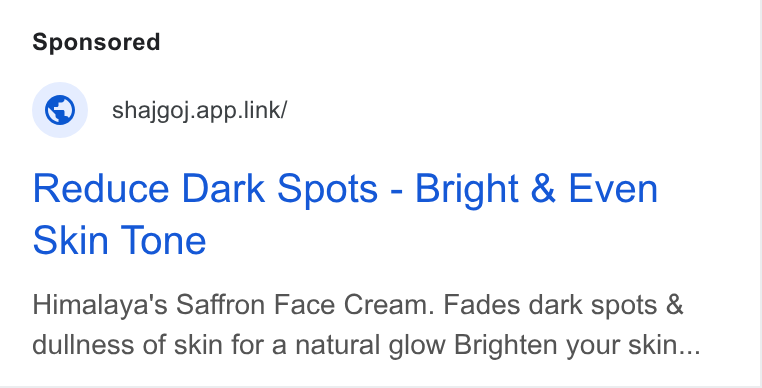Click the 'Skin Tone' headline second line
Image resolution: width=762 pixels, height=388 pixels.
click(x=120, y=240)
